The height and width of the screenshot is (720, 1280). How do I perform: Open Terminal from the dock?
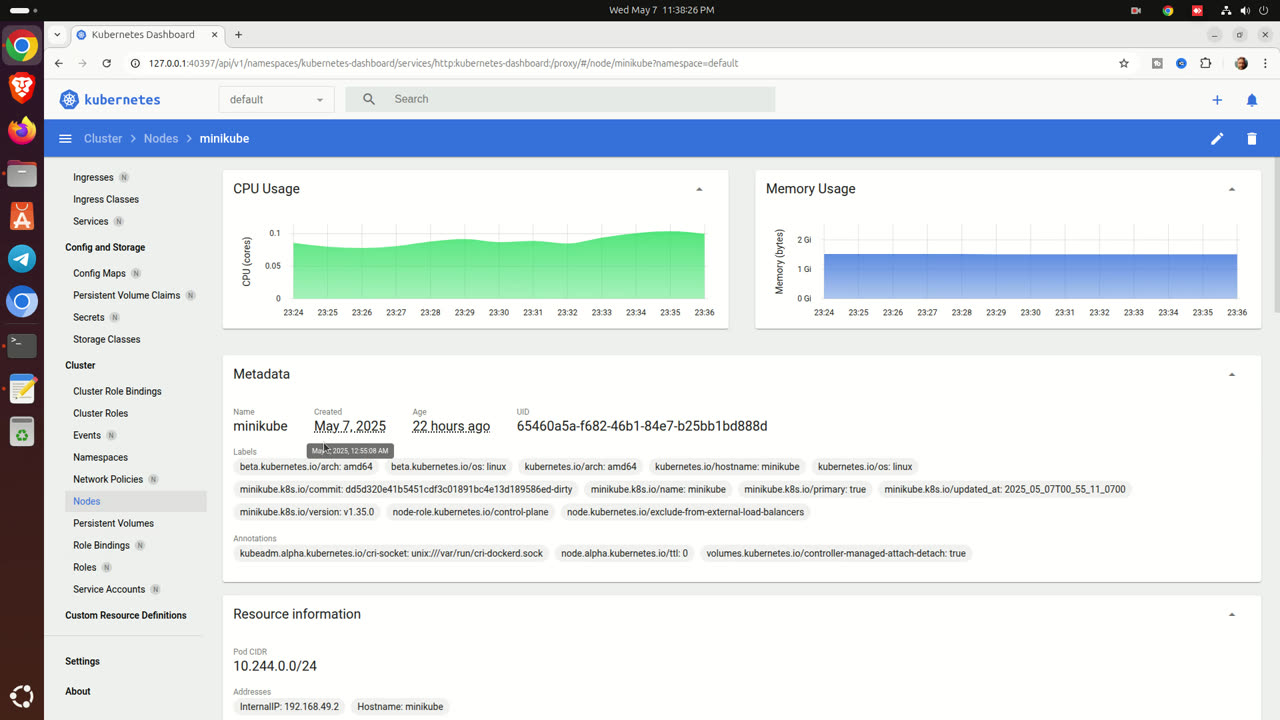(x=22, y=344)
